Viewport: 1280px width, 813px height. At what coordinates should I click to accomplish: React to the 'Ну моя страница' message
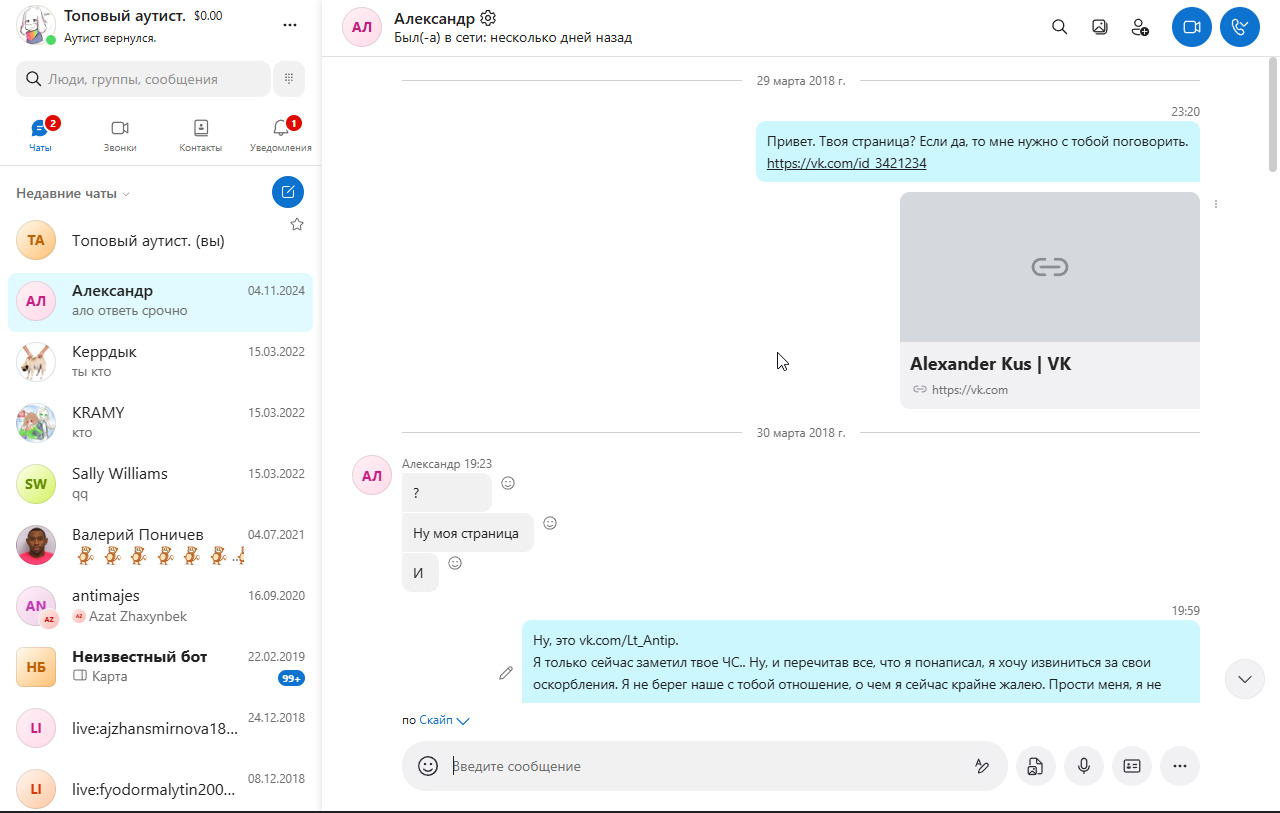550,523
